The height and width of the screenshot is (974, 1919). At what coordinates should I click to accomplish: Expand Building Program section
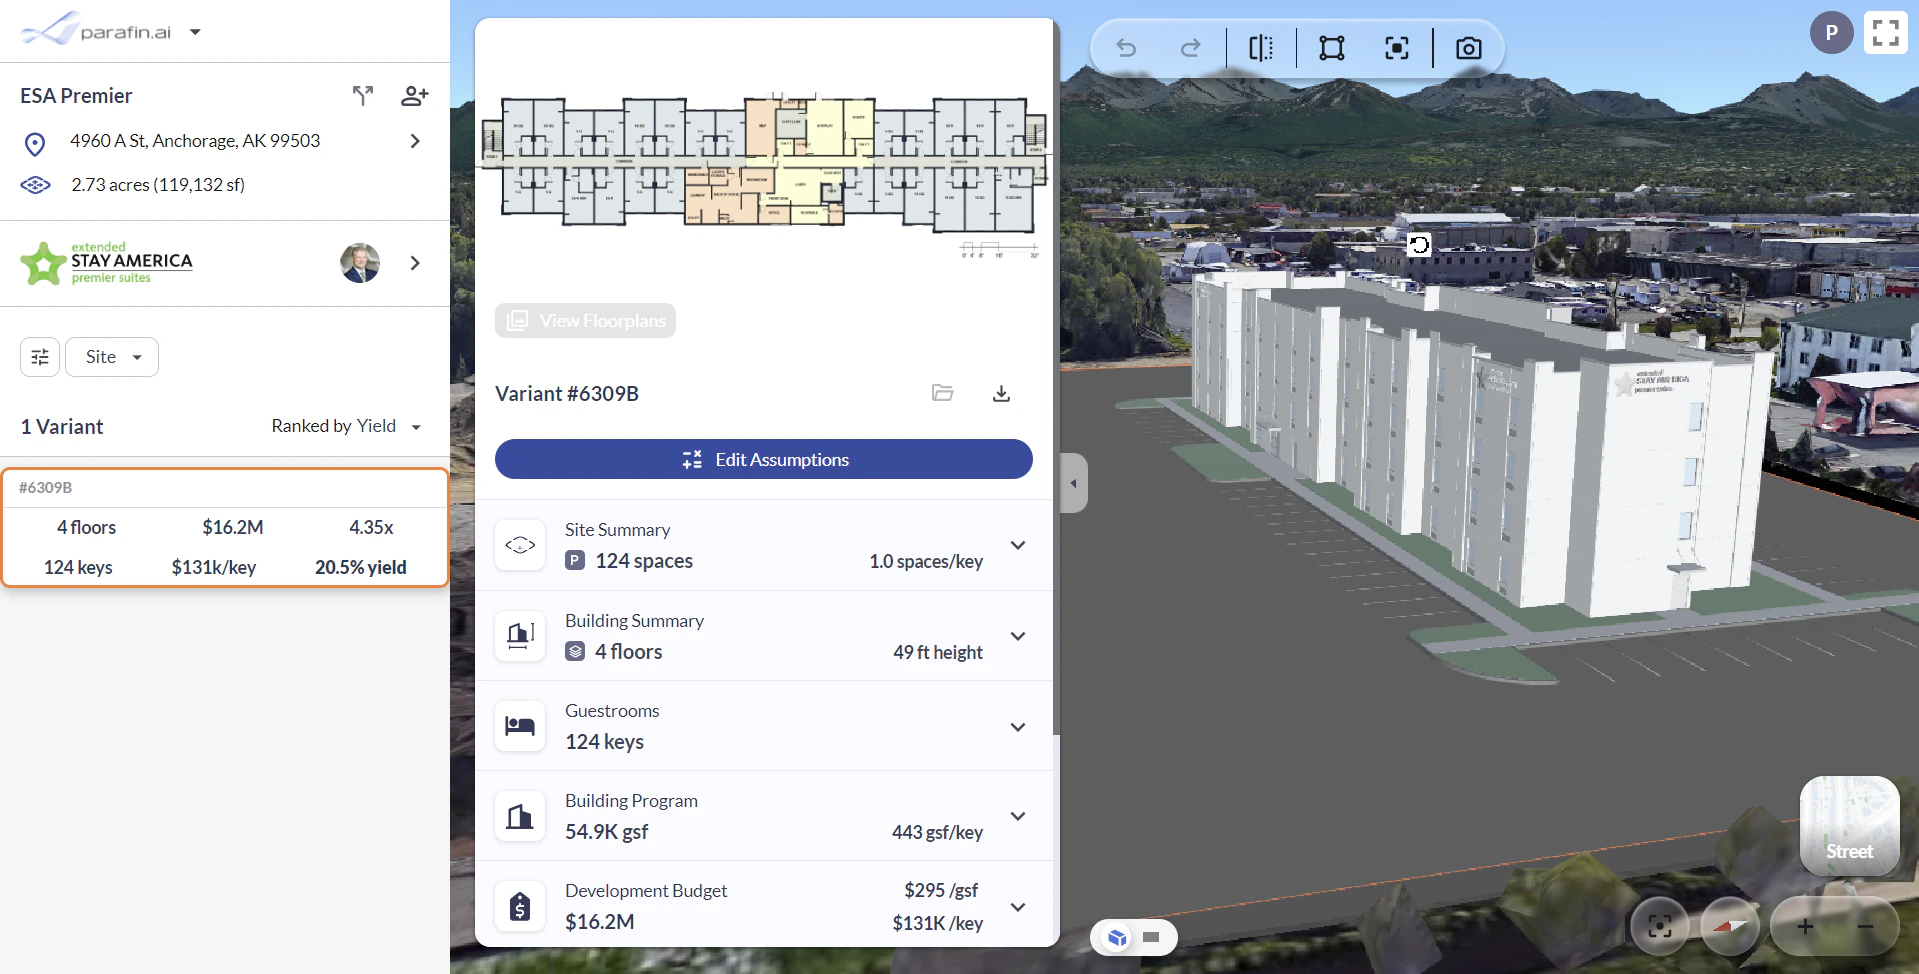(1018, 816)
